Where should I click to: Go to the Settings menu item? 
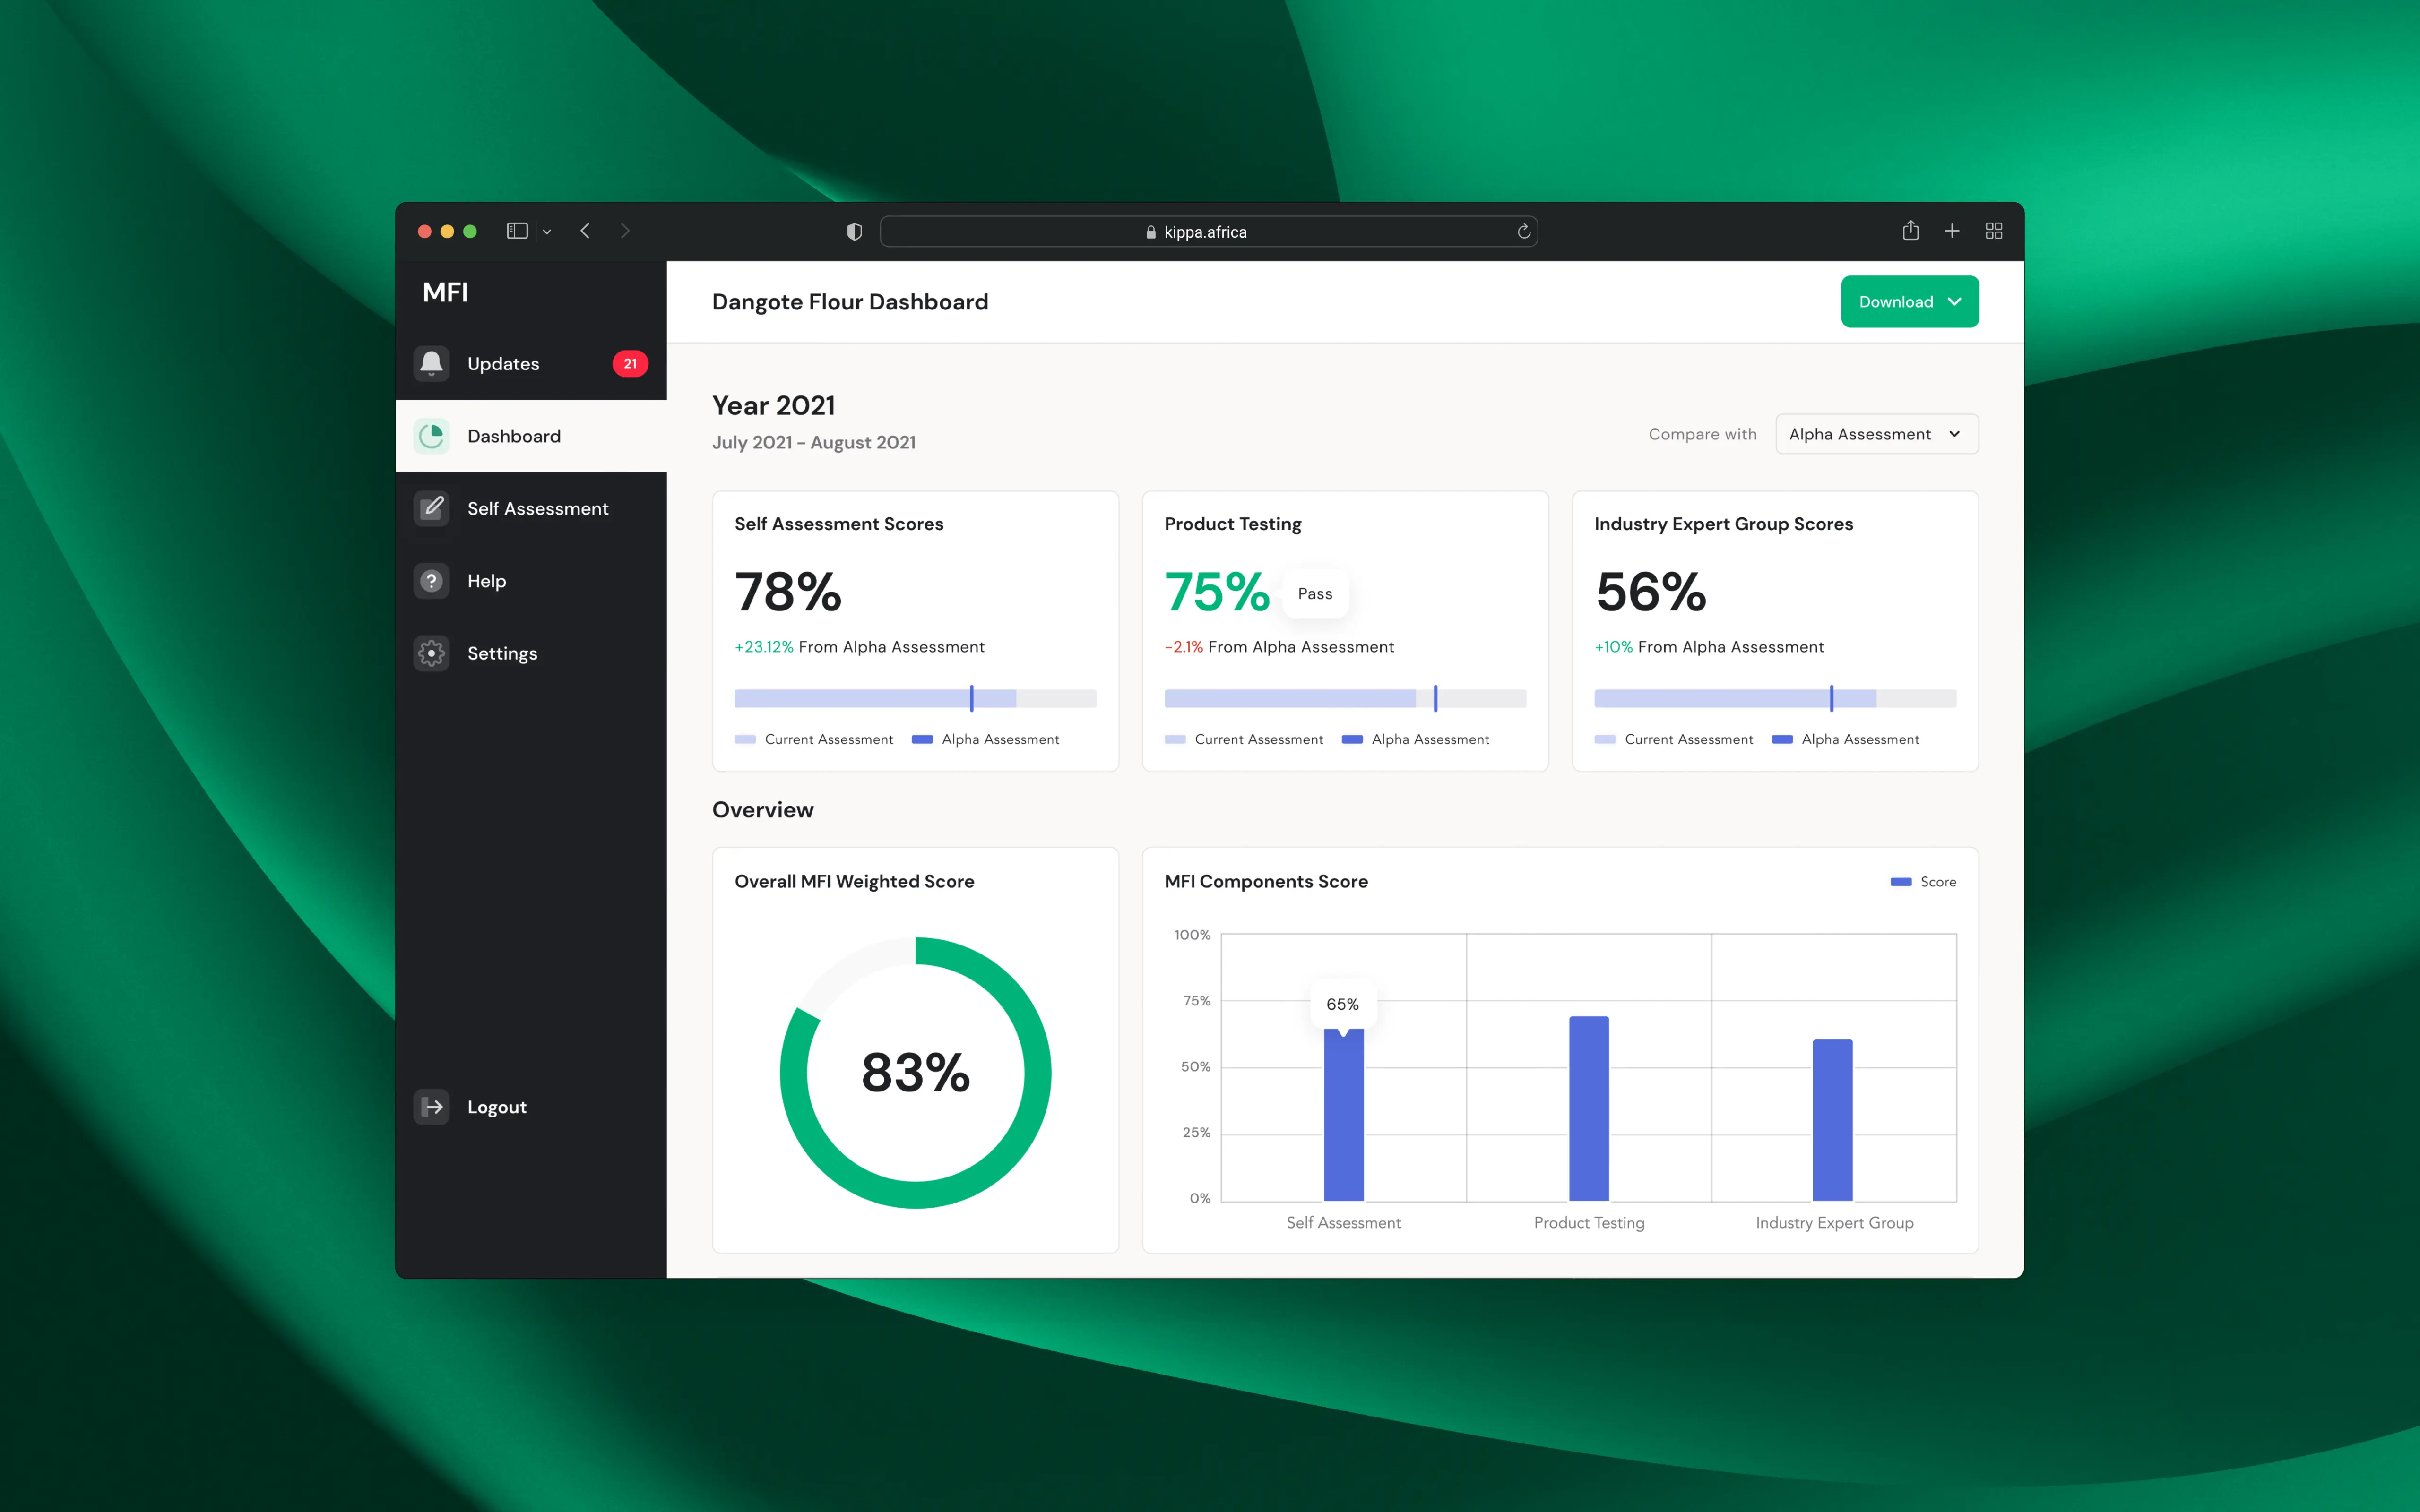point(502,653)
